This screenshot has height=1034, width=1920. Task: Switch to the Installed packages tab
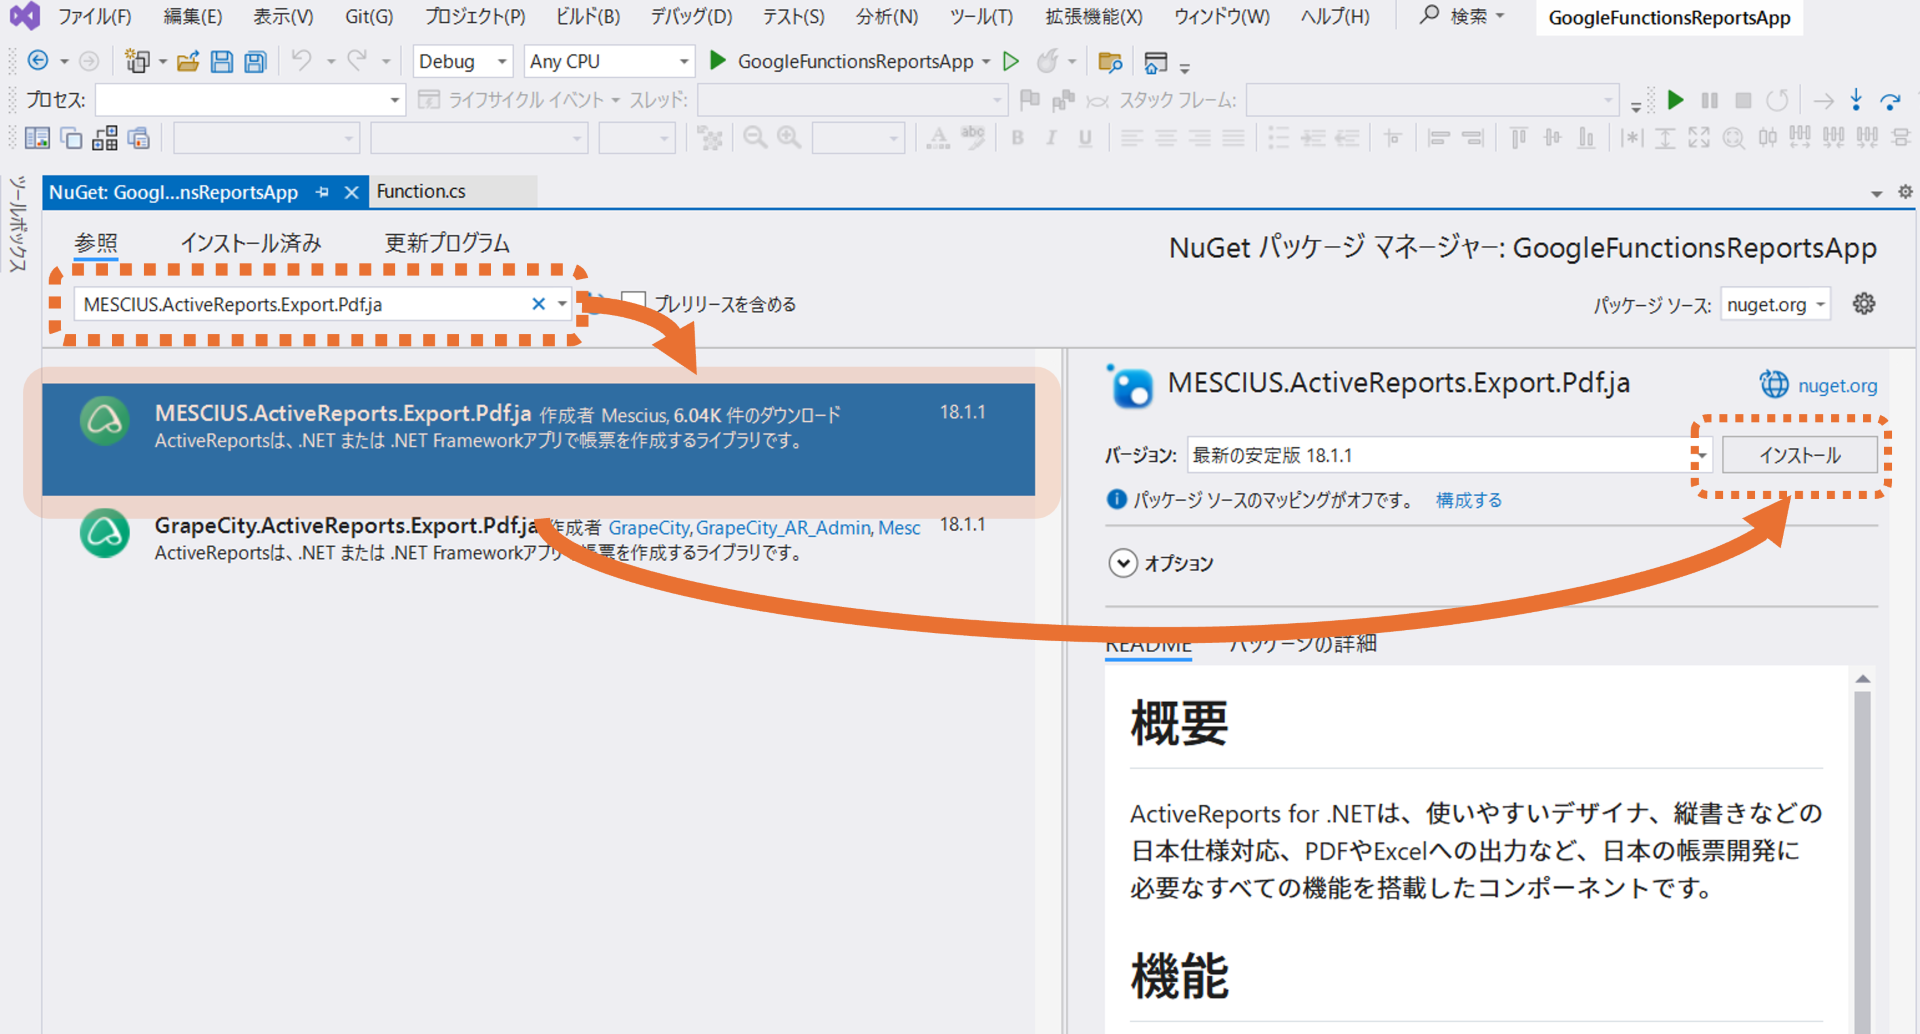click(x=251, y=243)
